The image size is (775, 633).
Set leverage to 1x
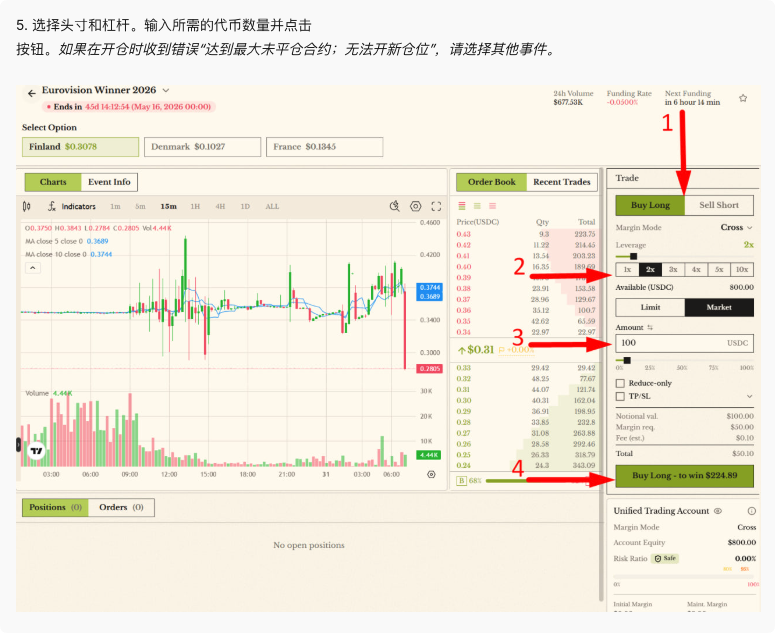point(627,269)
